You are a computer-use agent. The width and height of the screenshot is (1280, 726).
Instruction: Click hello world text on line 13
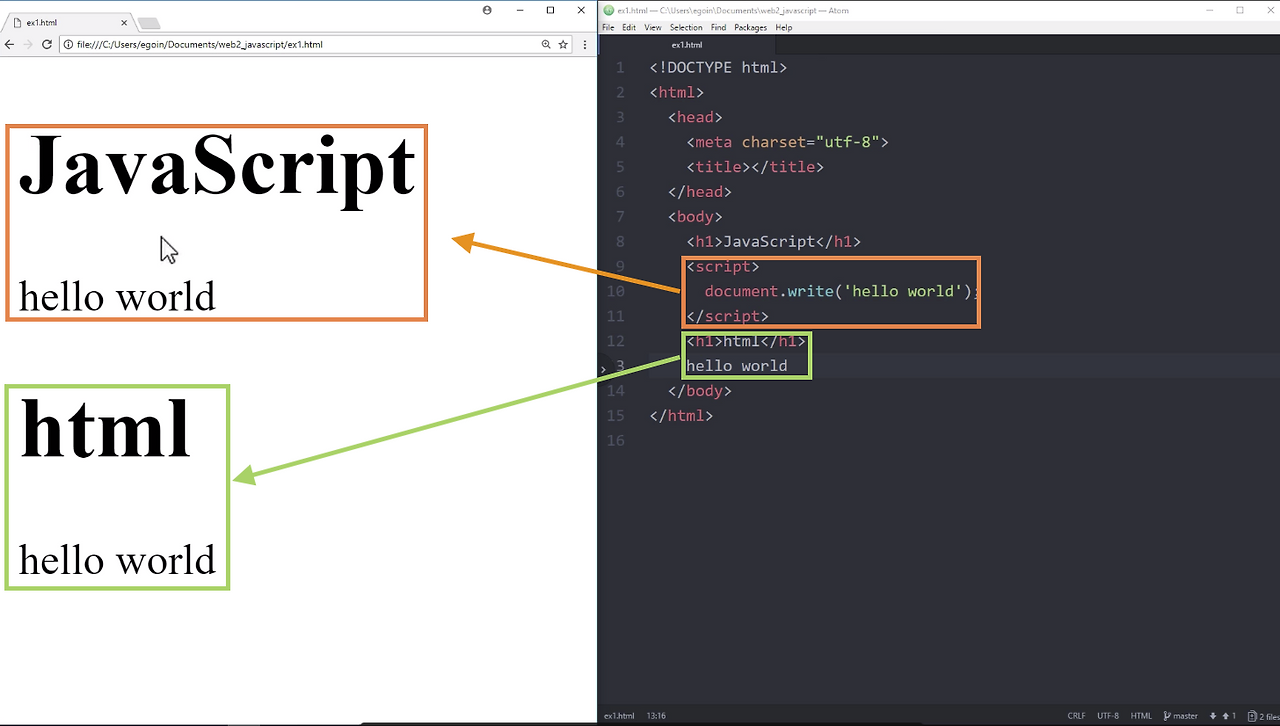coord(736,366)
